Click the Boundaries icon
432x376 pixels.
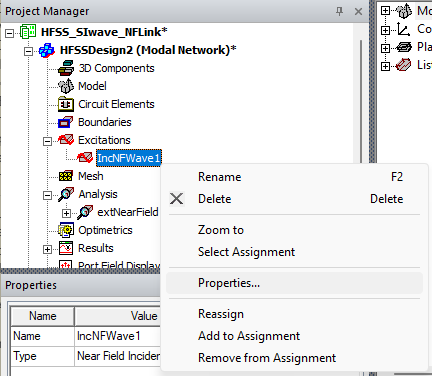66,122
